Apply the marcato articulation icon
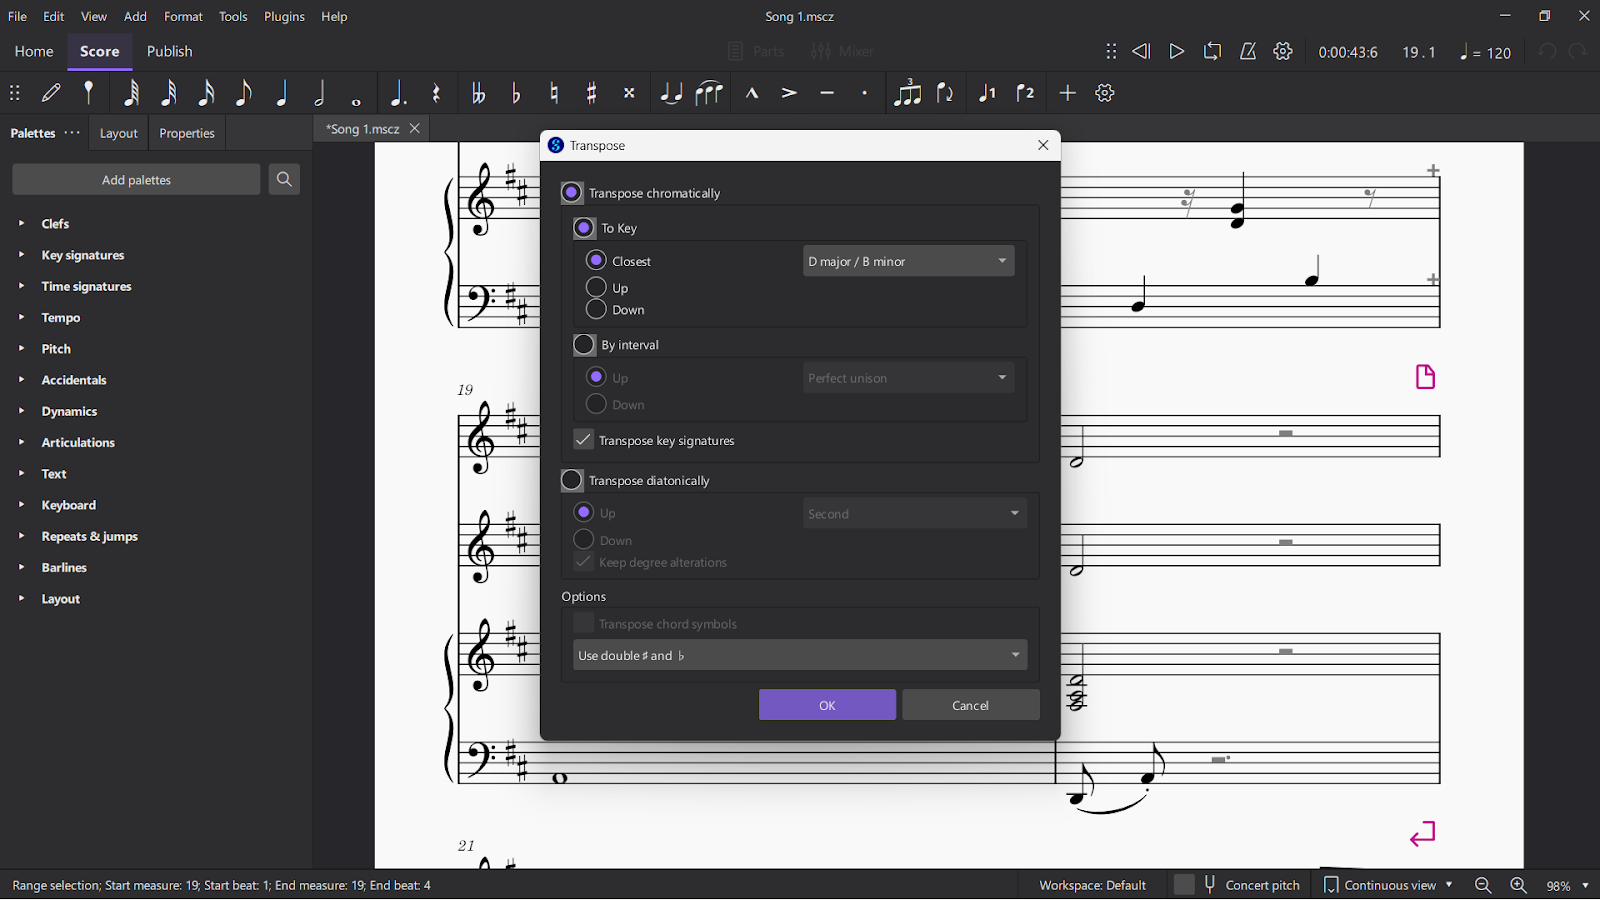This screenshot has width=1600, height=900. [x=752, y=93]
